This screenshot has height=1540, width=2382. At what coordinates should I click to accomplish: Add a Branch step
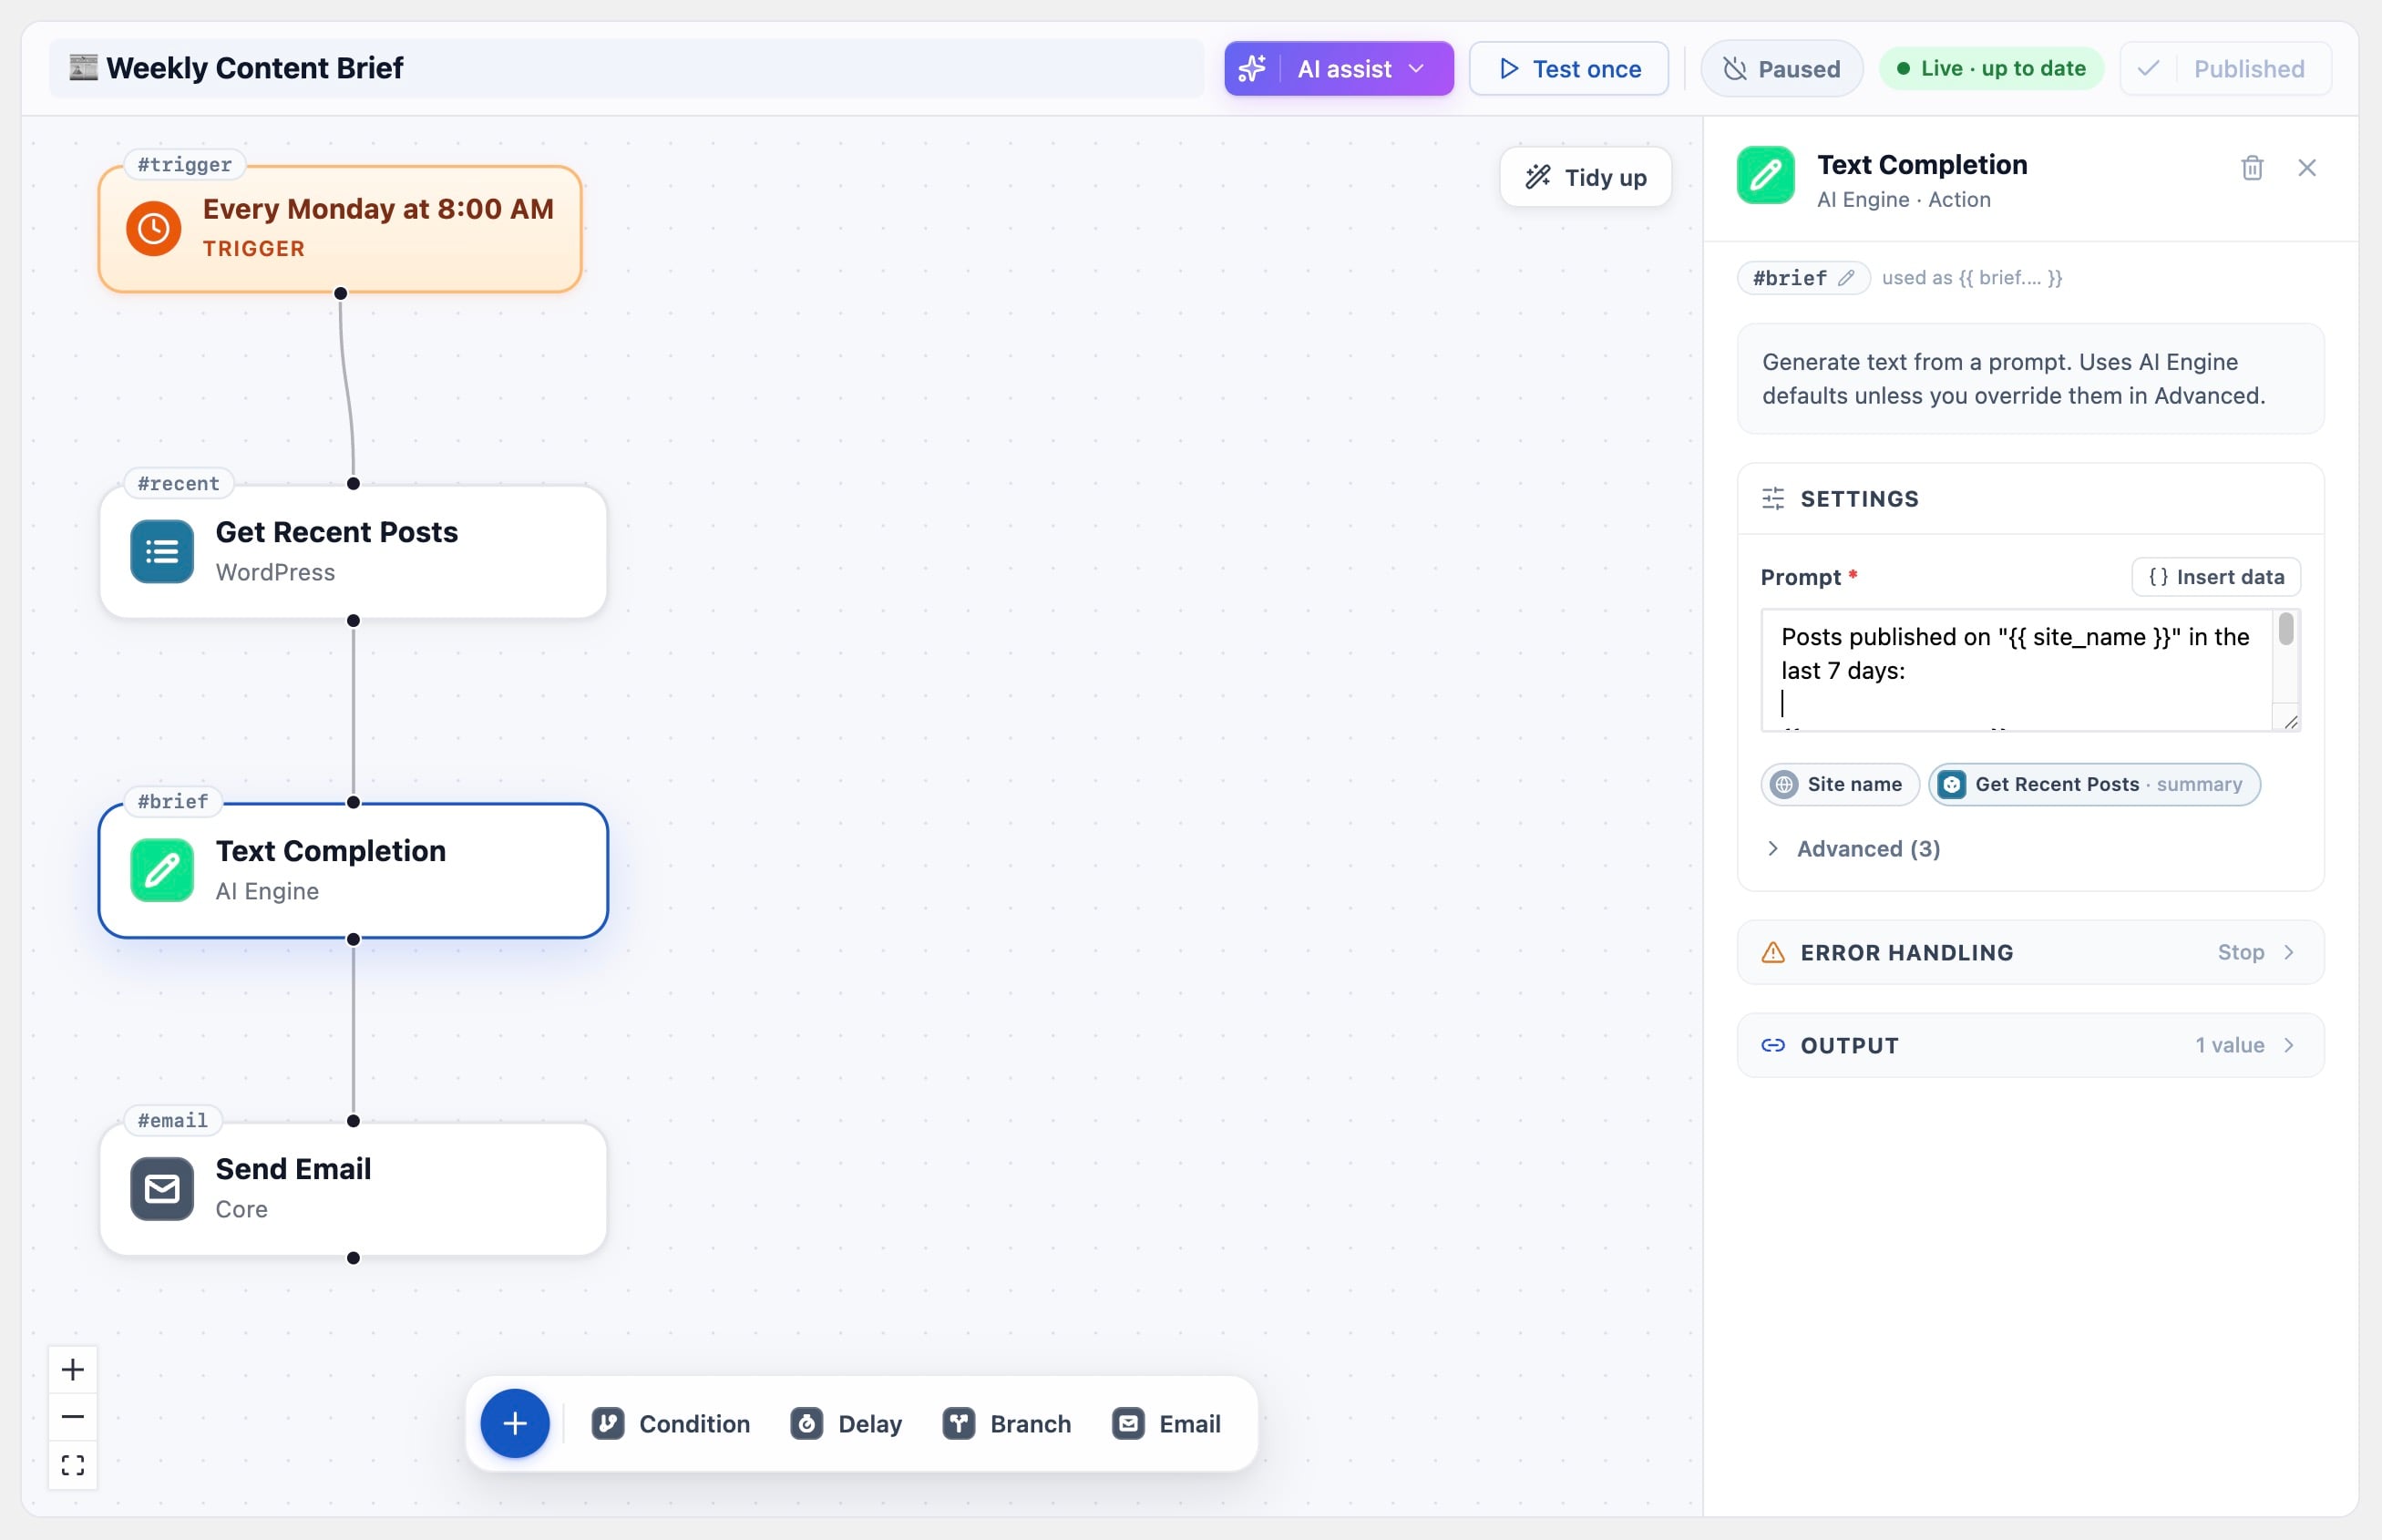pos(1007,1423)
